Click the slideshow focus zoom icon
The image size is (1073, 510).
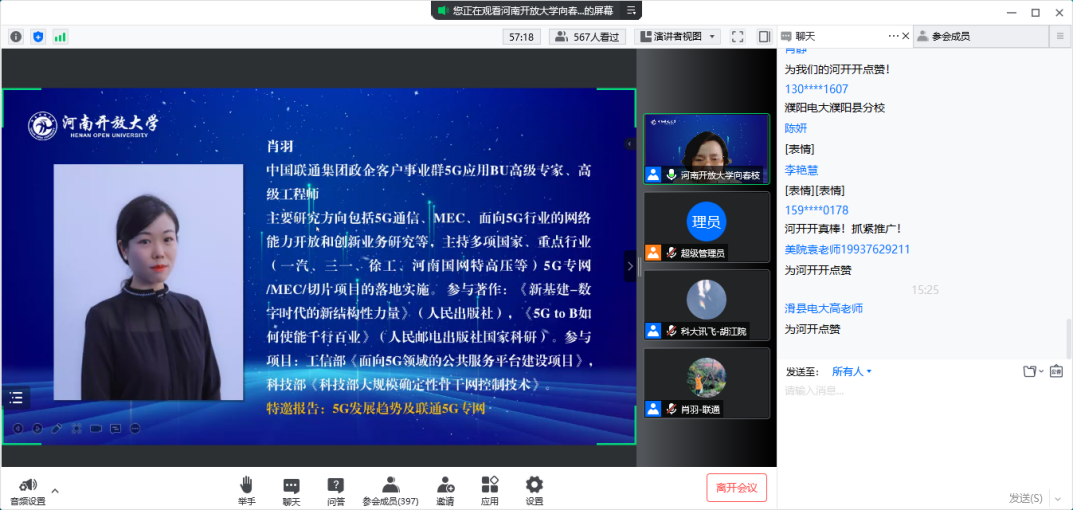coord(77,429)
